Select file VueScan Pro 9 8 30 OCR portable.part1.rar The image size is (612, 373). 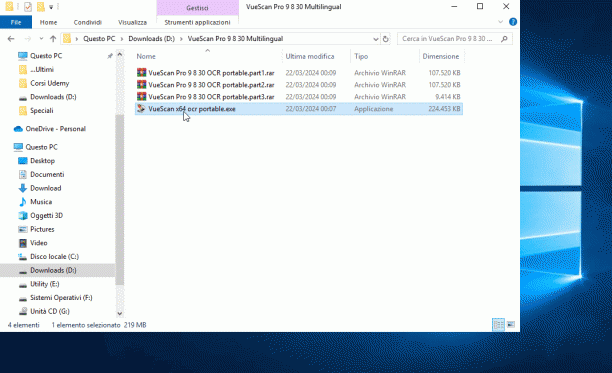211,73
